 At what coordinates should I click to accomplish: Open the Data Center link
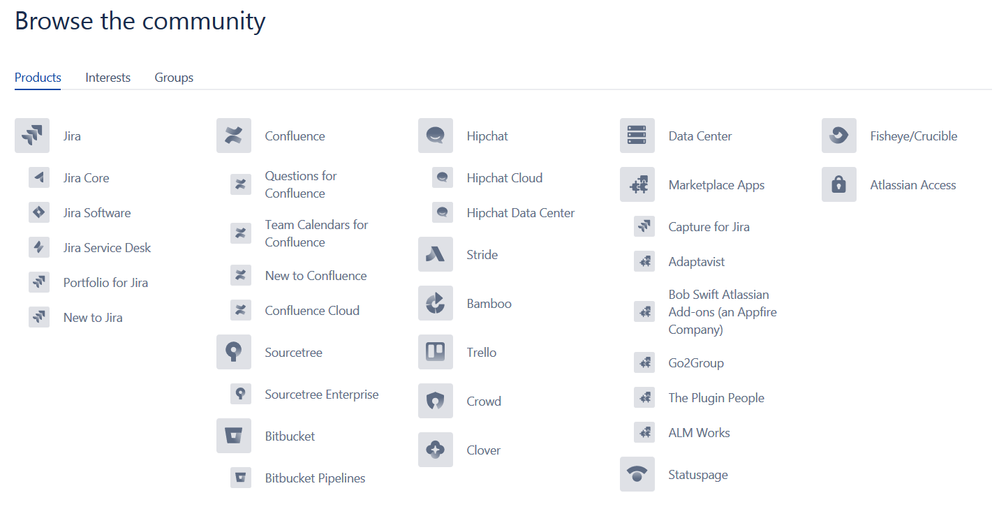[700, 136]
